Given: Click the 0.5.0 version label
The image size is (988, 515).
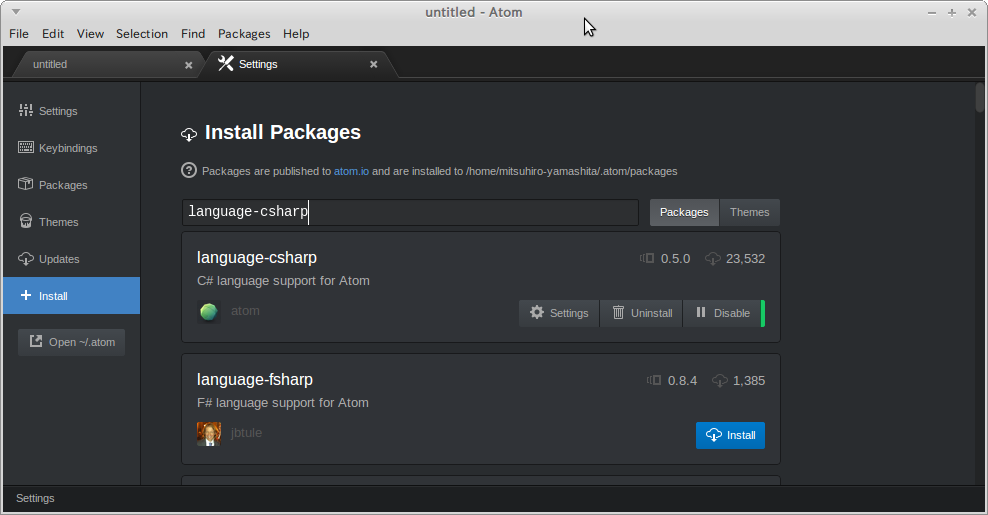Looking at the screenshot, I should [675, 259].
